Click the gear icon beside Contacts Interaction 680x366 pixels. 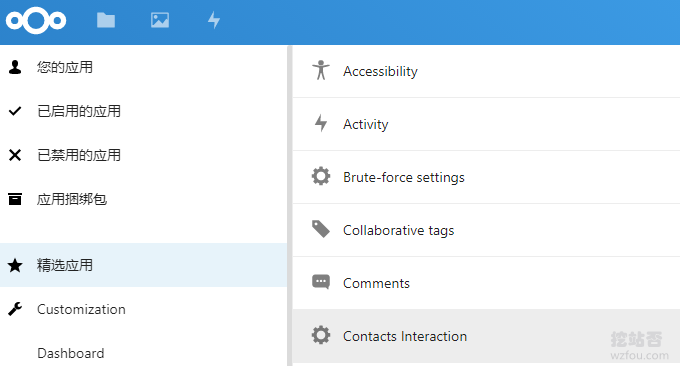(321, 335)
